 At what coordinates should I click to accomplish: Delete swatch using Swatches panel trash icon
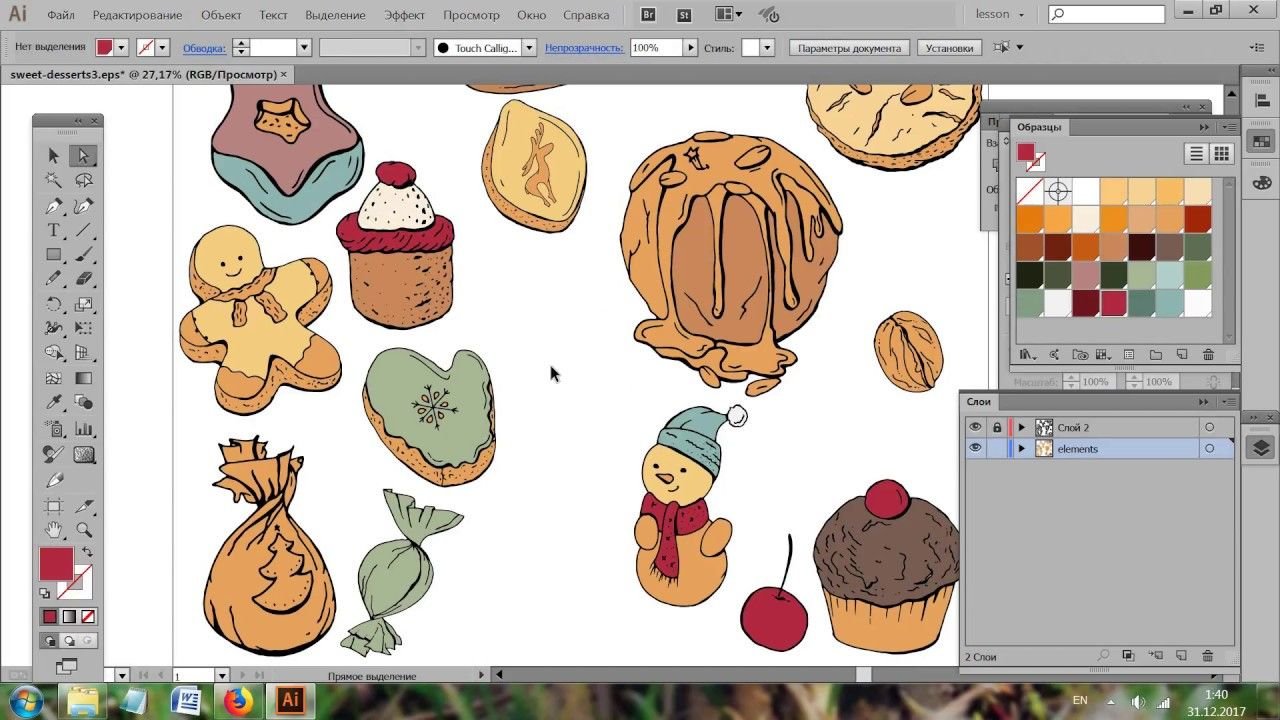(1208, 355)
